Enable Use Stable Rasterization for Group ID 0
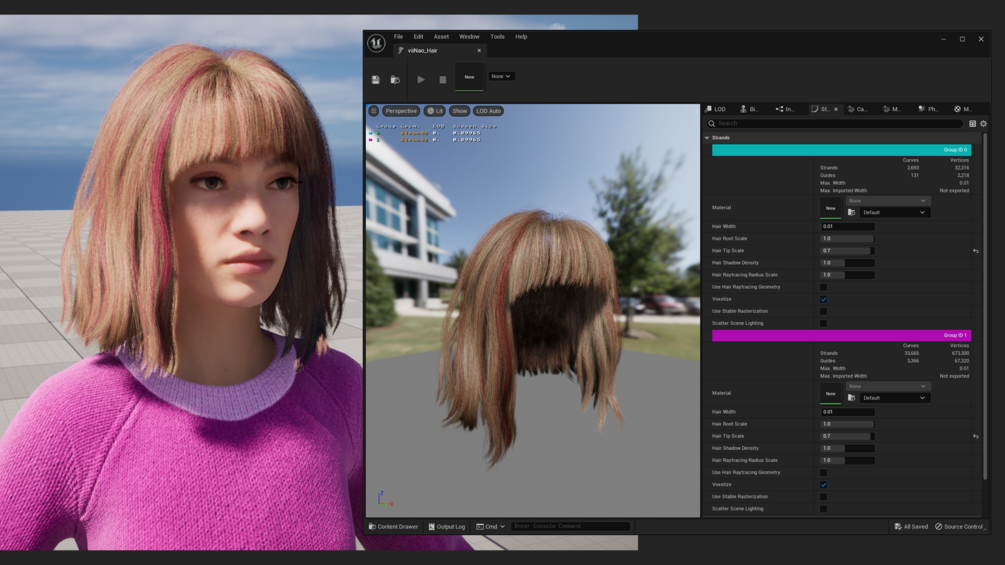Image resolution: width=1005 pixels, height=565 pixels. (x=824, y=311)
